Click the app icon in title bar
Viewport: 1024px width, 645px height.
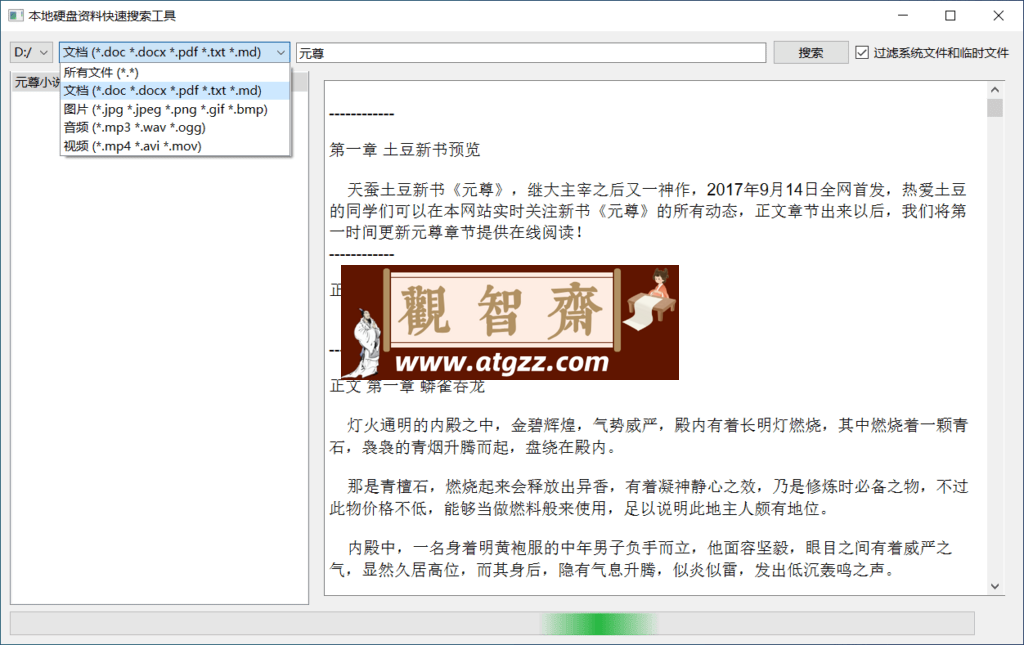[x=16, y=16]
